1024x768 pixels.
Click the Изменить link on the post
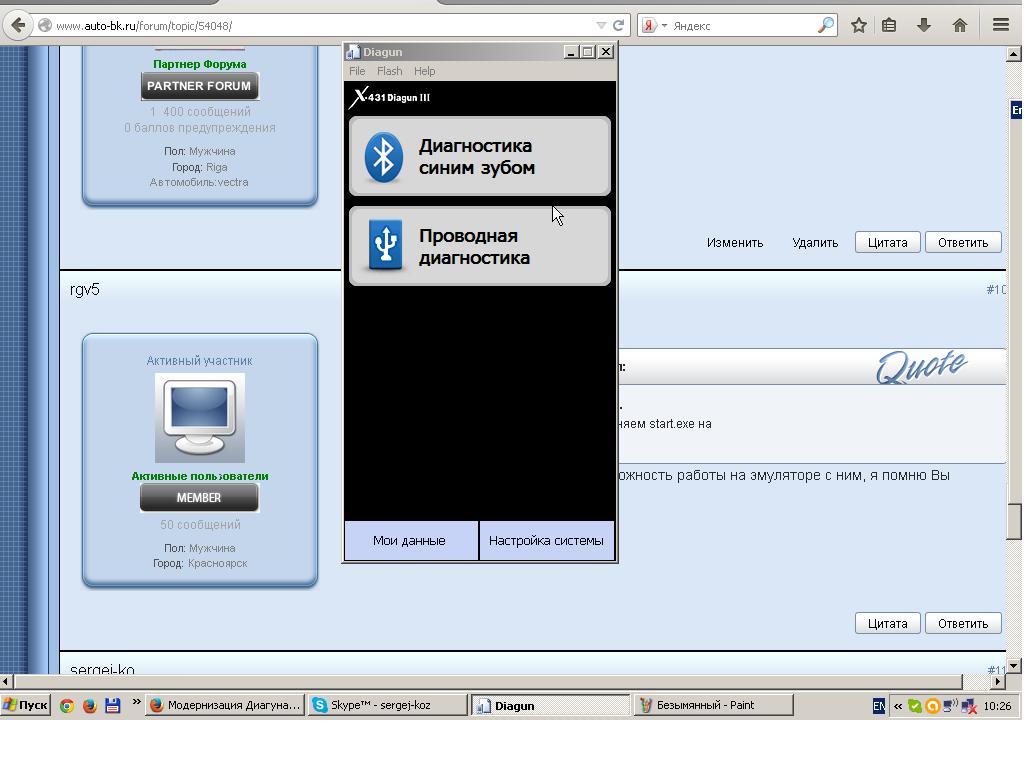pos(735,242)
